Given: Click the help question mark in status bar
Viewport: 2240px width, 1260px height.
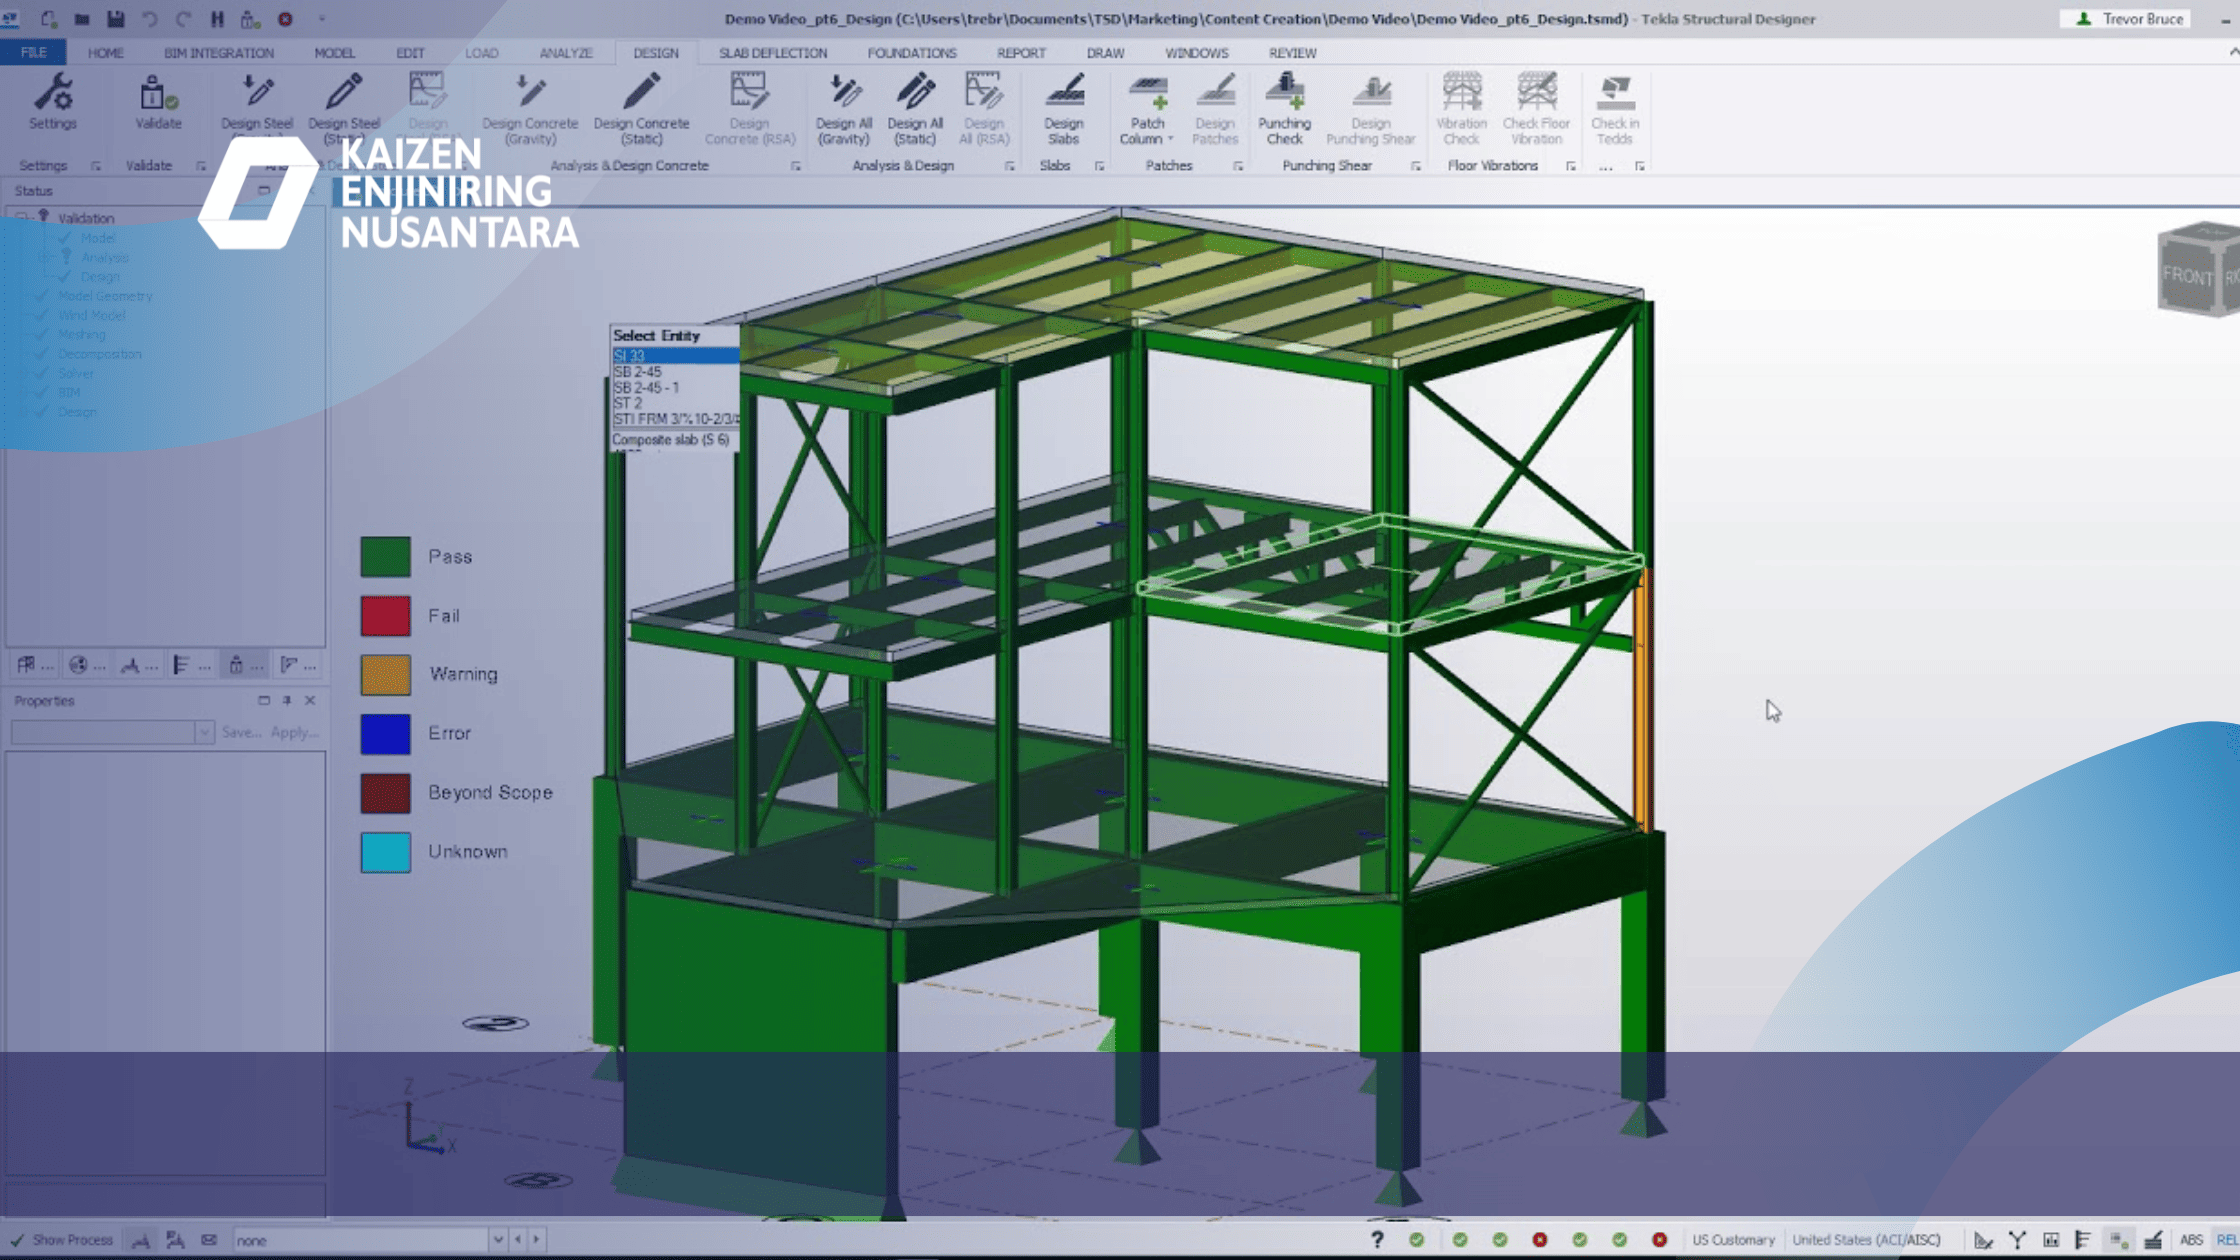Looking at the screenshot, I should (1377, 1240).
